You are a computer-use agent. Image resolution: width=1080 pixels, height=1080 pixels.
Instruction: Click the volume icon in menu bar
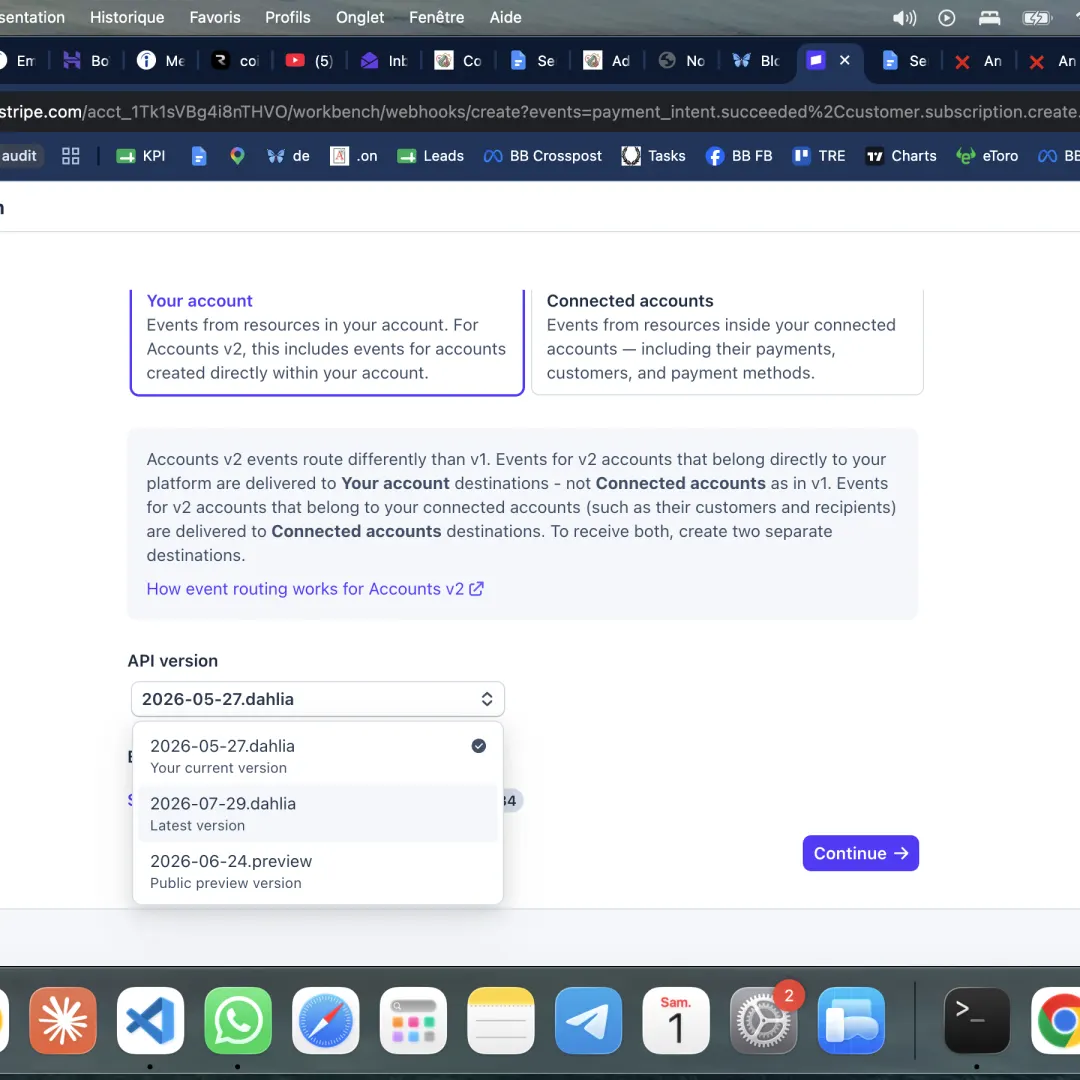904,18
